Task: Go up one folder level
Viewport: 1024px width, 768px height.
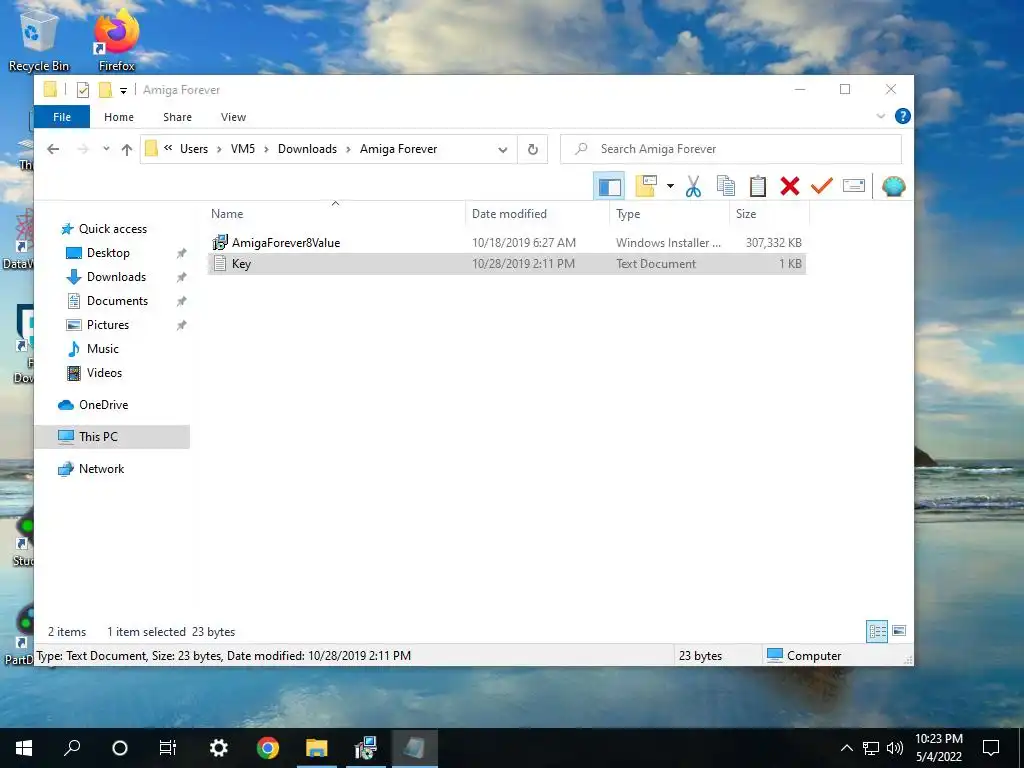Action: point(127,149)
